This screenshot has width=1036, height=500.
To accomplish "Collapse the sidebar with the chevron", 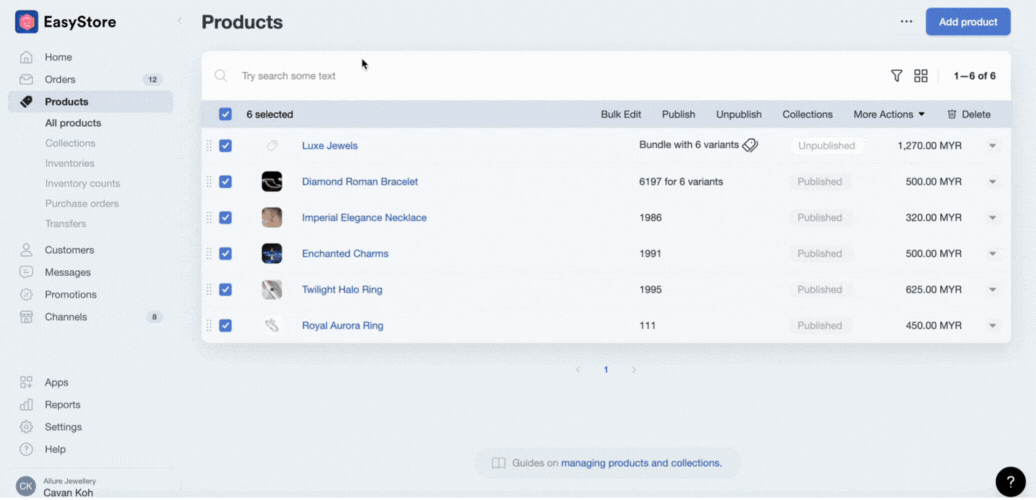I will point(180,21).
